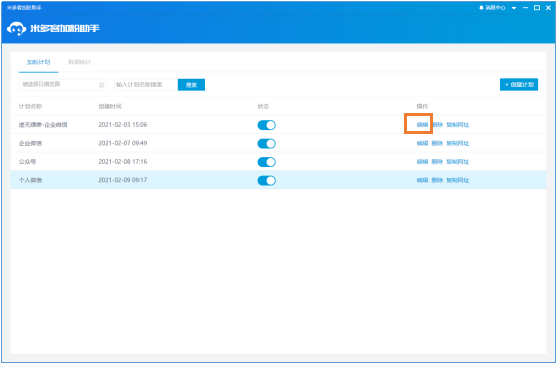Maximize the application window
The width and height of the screenshot is (560, 365).
click(537, 8)
